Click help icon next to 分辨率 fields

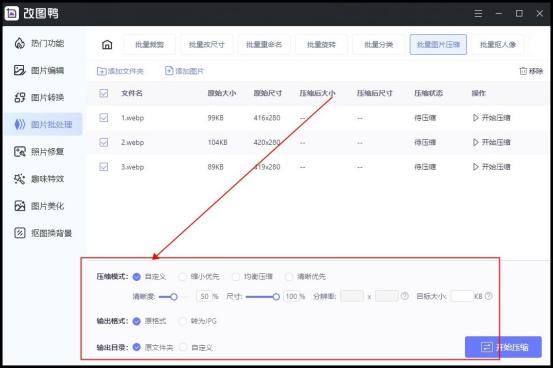pyautogui.click(x=405, y=296)
